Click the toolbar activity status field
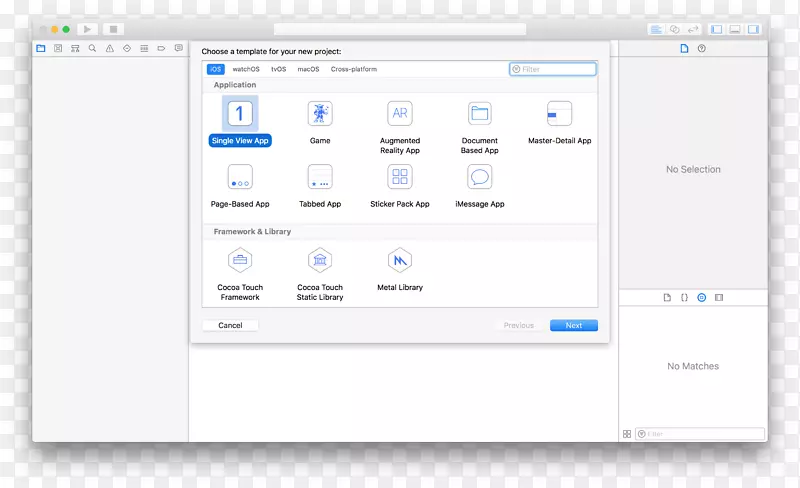800x488 pixels. click(x=400, y=29)
